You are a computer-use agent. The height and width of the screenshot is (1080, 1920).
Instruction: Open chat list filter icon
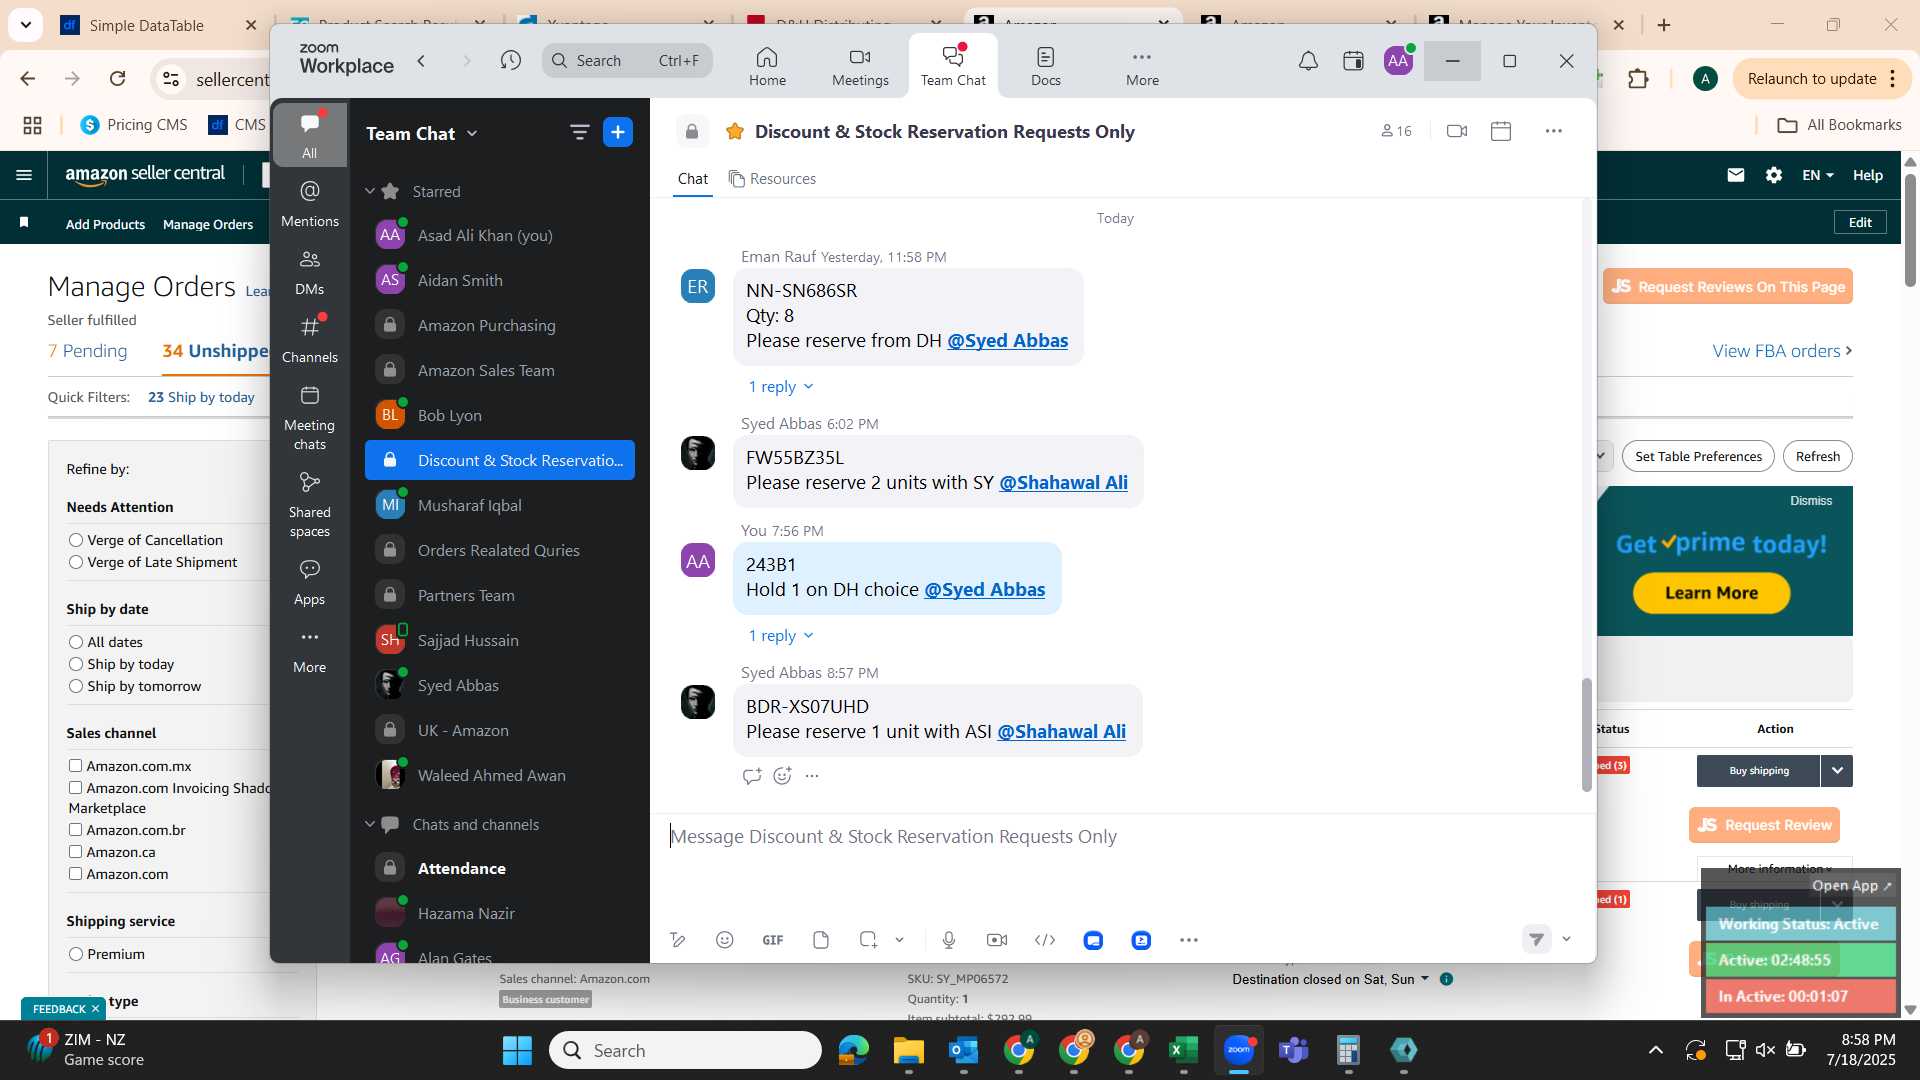(579, 133)
